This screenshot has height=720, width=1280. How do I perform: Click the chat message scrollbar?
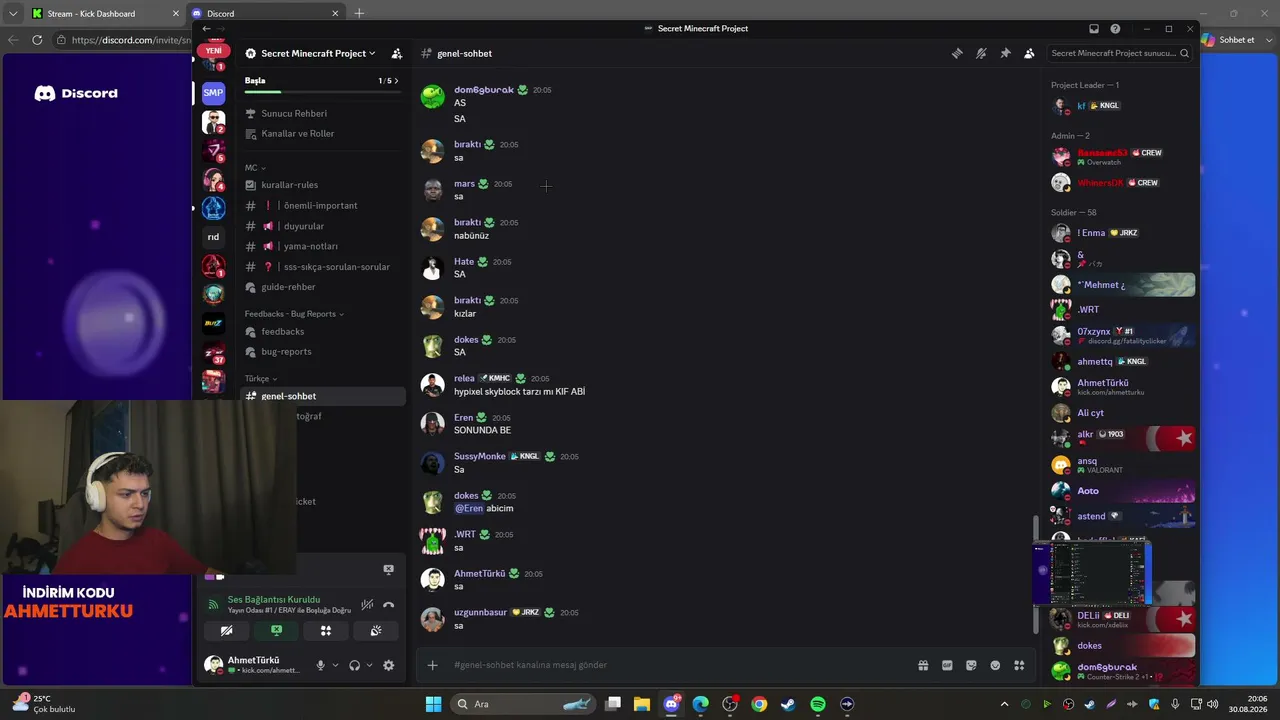[1036, 574]
